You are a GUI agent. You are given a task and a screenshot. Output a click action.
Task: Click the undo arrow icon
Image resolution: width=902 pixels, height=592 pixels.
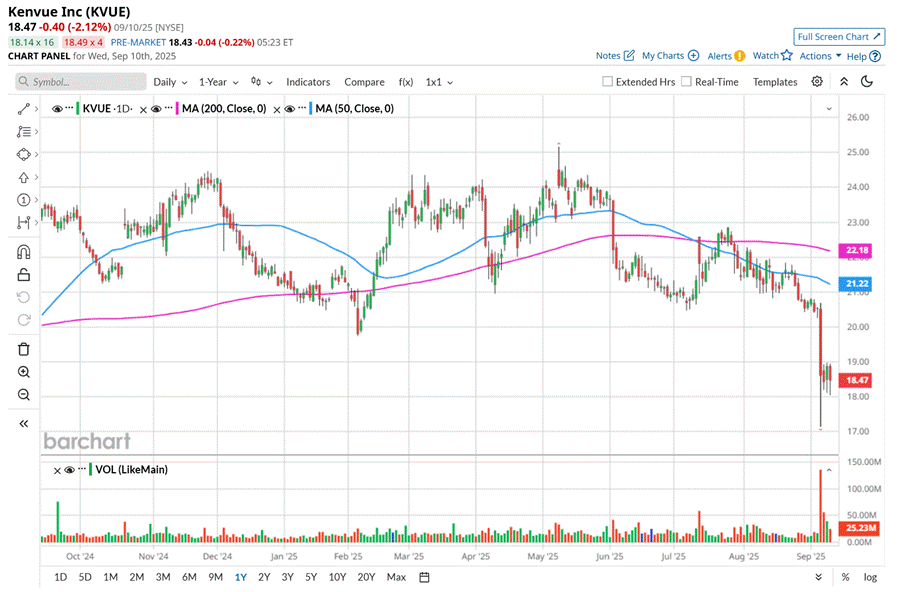(24, 297)
